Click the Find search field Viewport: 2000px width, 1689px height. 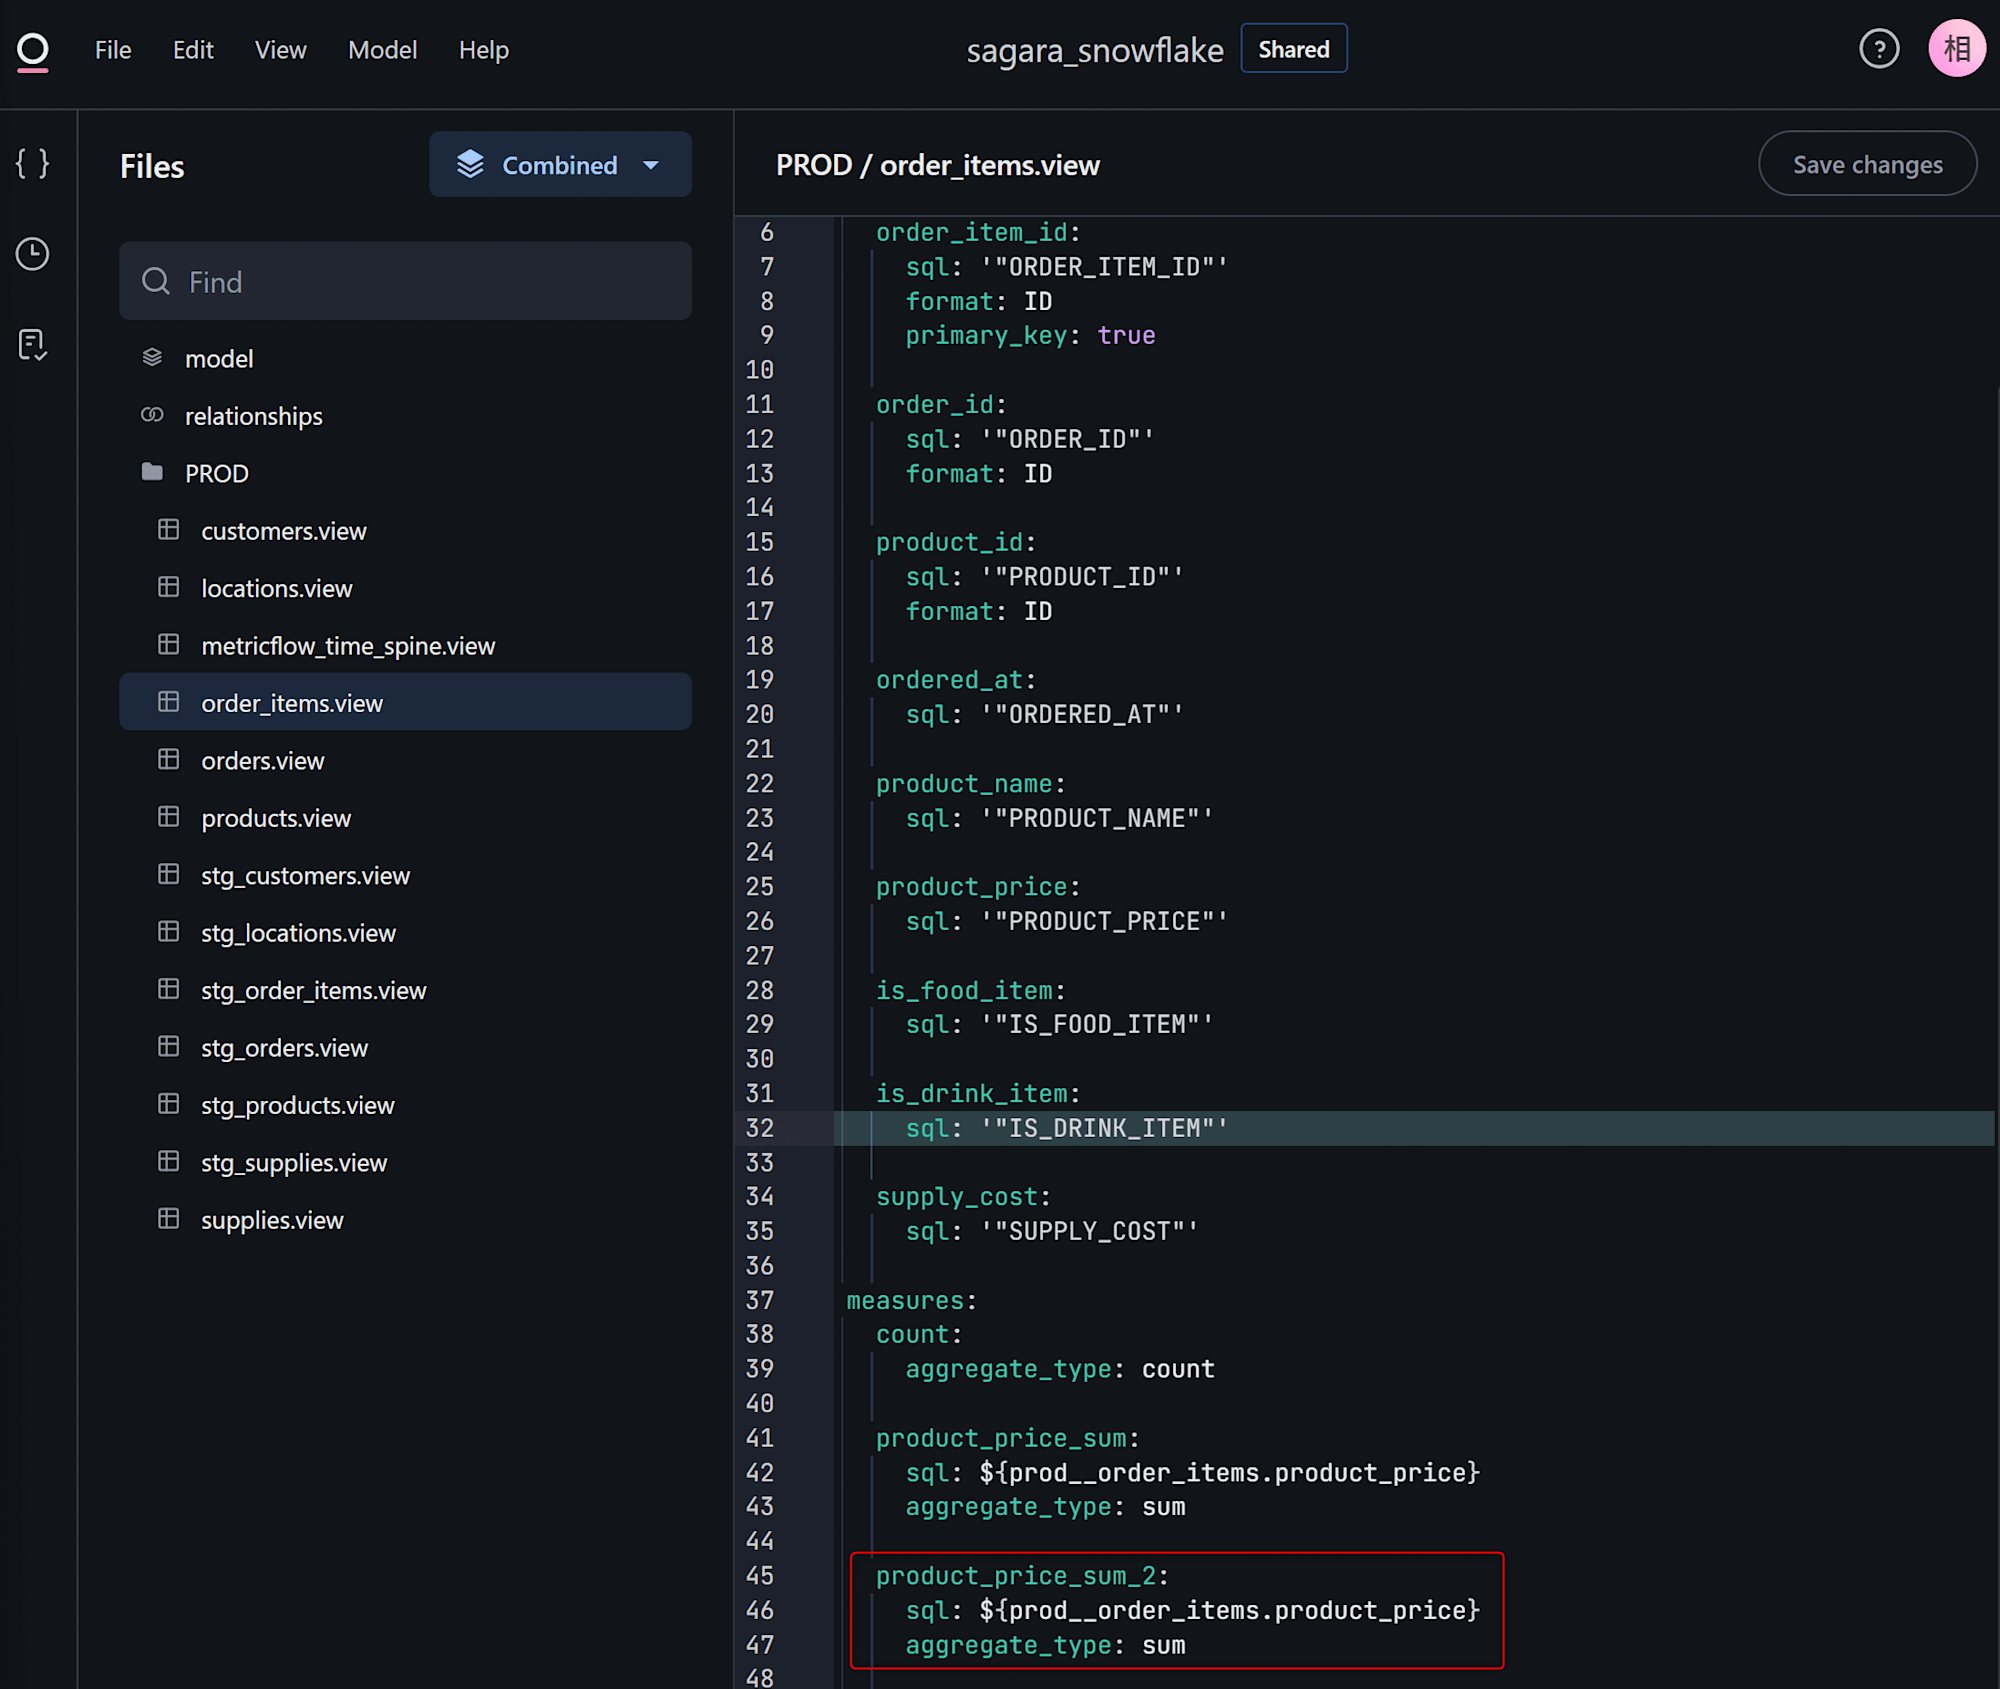coord(406,281)
